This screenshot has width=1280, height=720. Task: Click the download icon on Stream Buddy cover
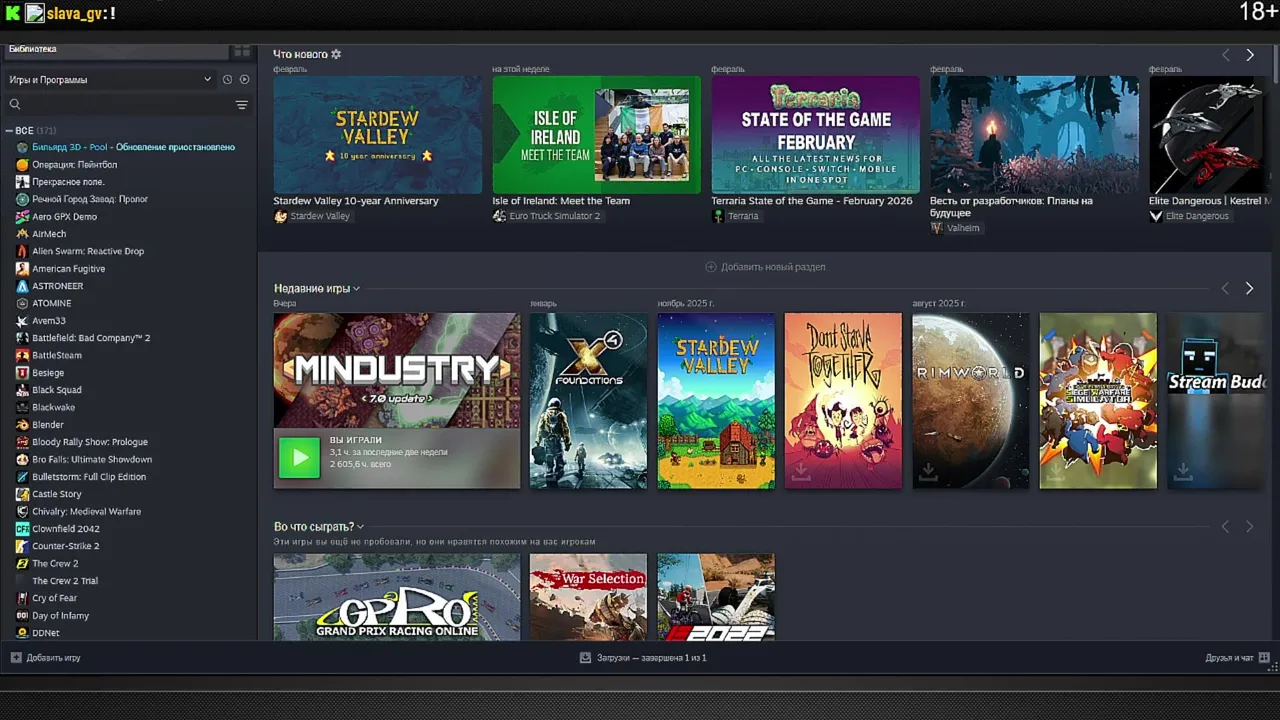pos(1183,471)
